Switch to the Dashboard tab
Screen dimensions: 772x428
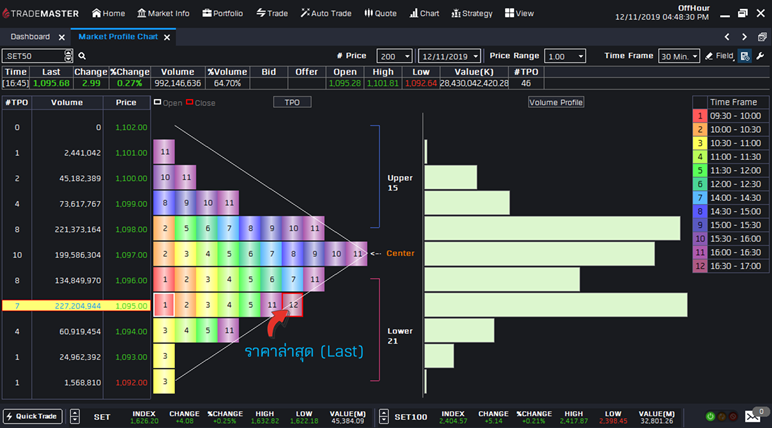click(x=30, y=37)
